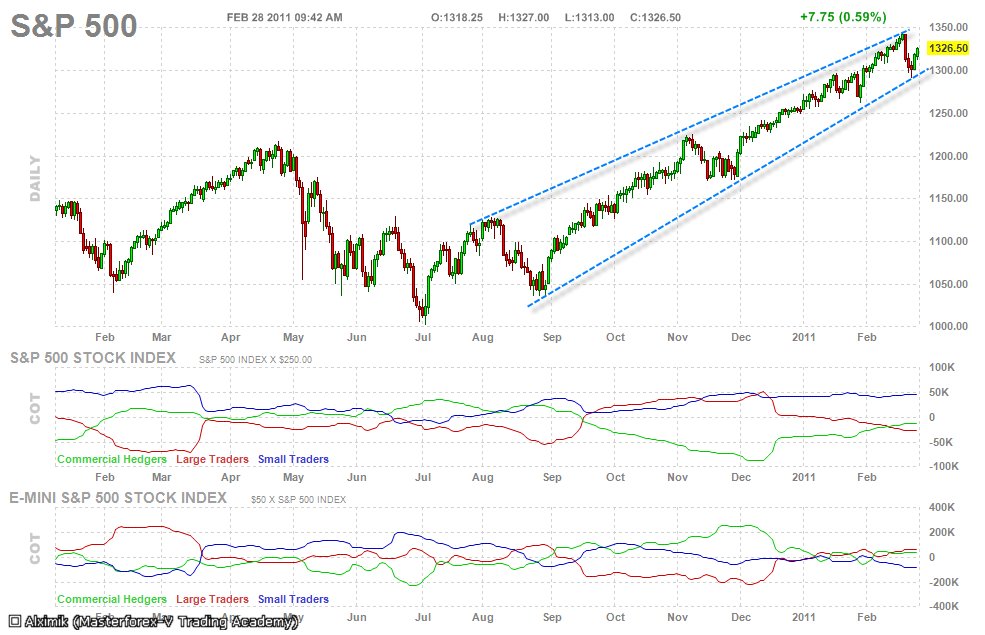The image size is (985, 635).
Task: Click the 1000.00 price axis label
Action: (x=949, y=326)
